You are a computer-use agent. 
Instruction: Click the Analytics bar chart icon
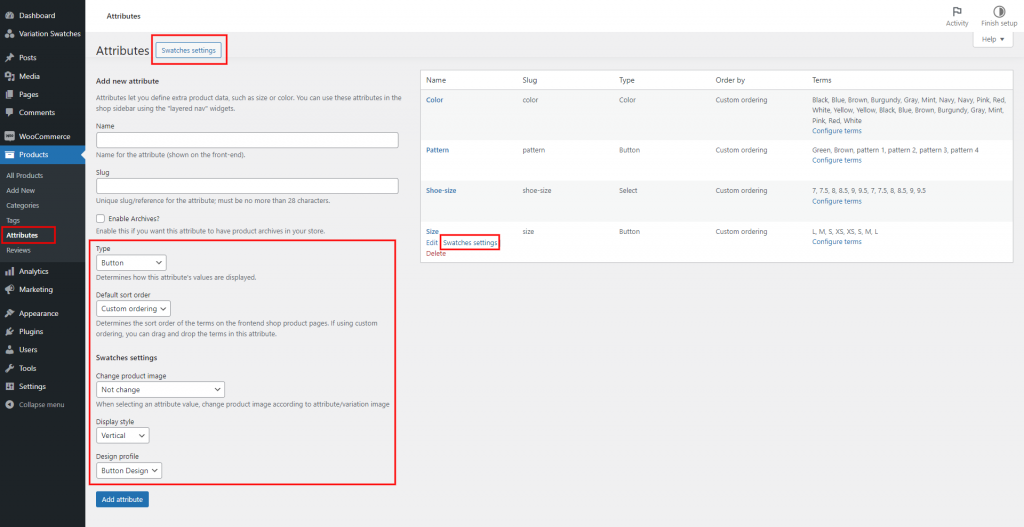pos(9,271)
